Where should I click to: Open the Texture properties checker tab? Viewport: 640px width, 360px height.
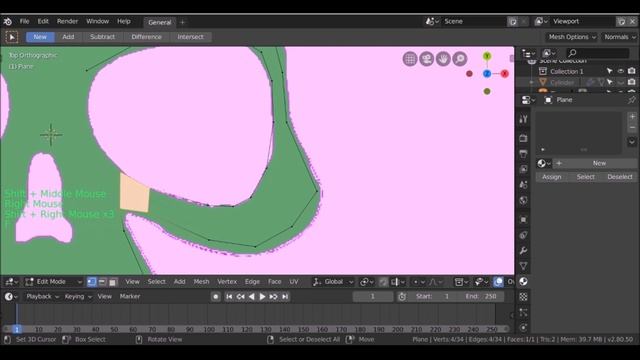523,297
